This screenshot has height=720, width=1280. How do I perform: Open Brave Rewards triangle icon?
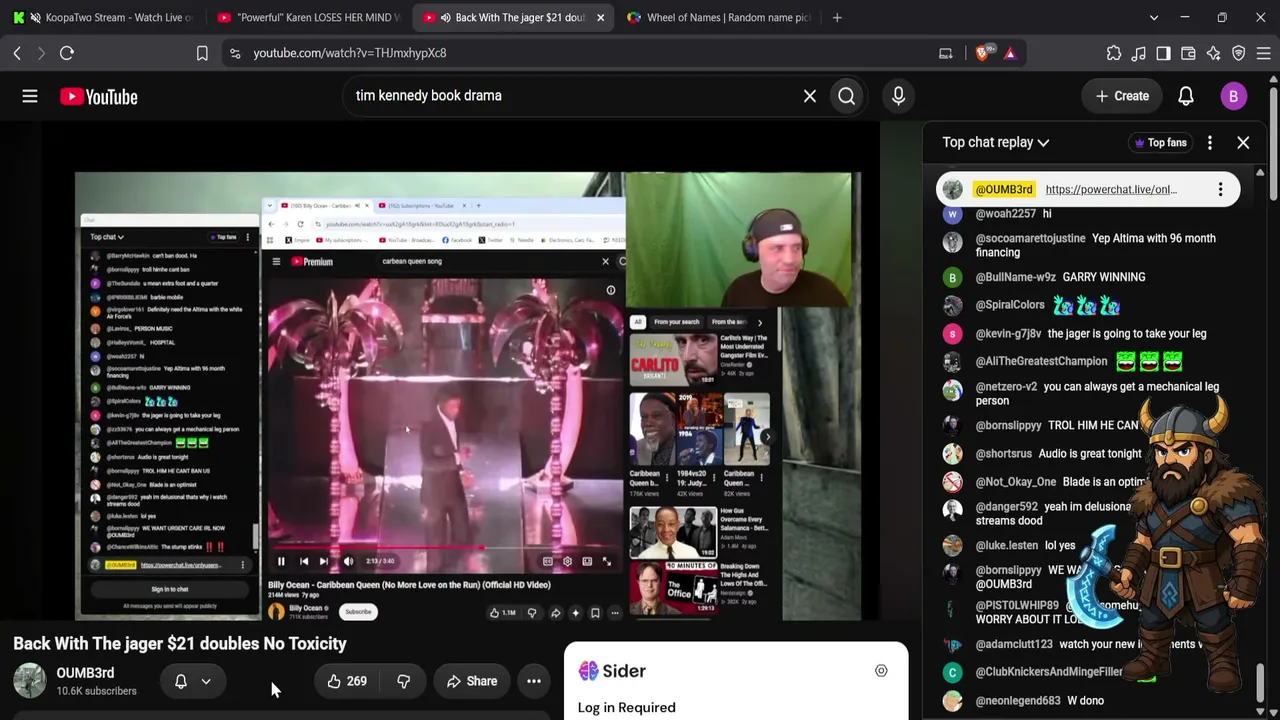pyautogui.click(x=1010, y=53)
